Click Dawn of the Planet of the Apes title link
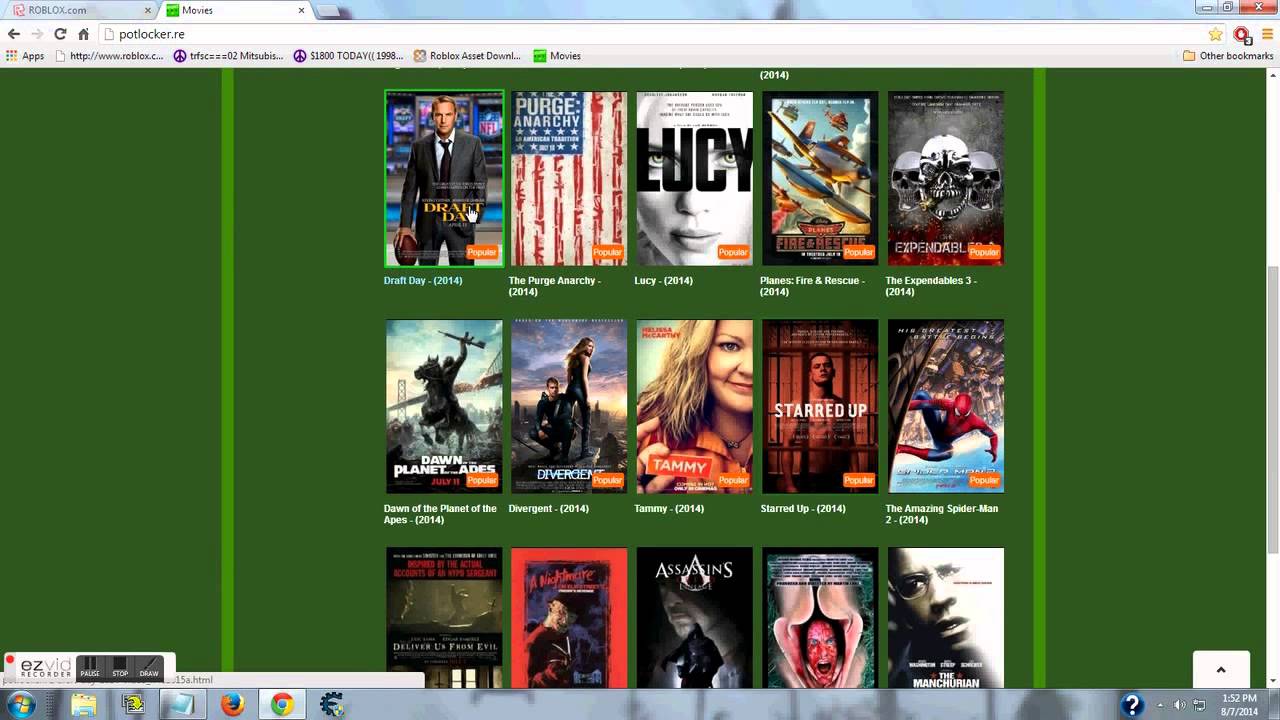This screenshot has height=720, width=1280. point(440,514)
